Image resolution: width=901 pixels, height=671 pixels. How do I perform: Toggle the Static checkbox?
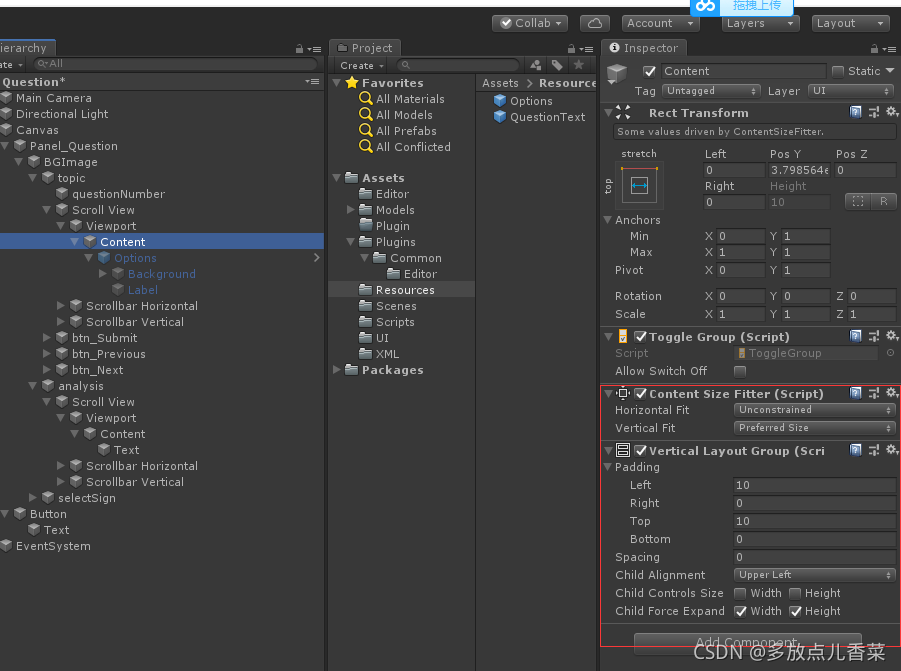pos(838,71)
